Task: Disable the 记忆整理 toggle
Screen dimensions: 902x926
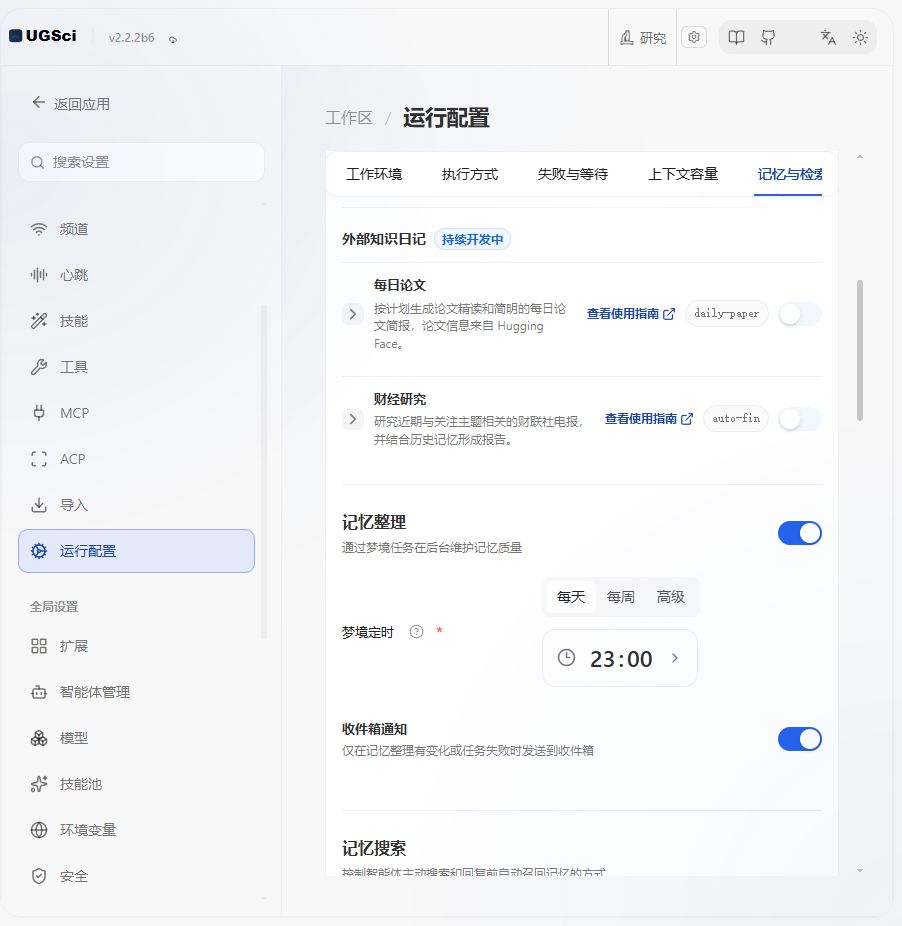Action: (x=800, y=533)
